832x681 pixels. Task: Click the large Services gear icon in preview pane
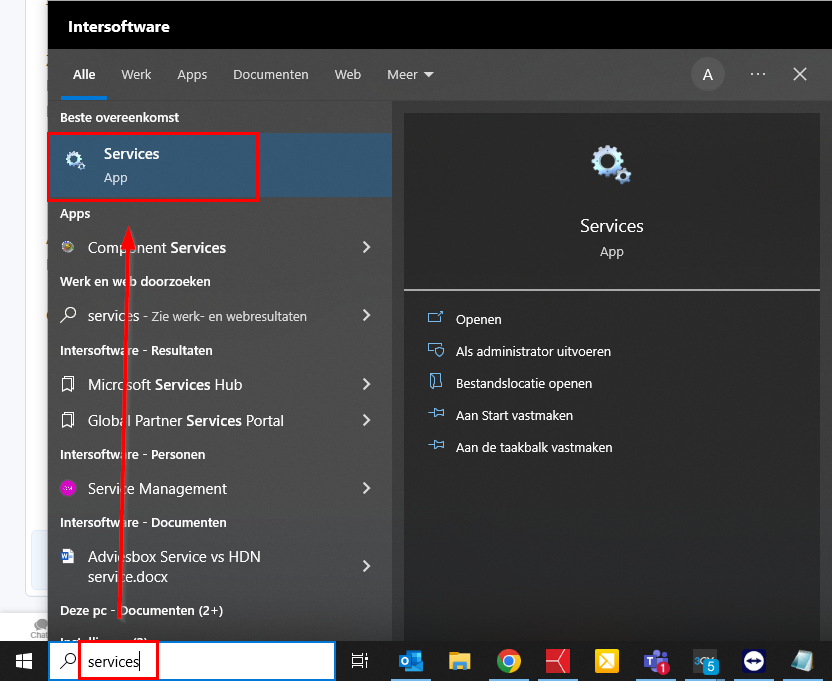coord(611,165)
